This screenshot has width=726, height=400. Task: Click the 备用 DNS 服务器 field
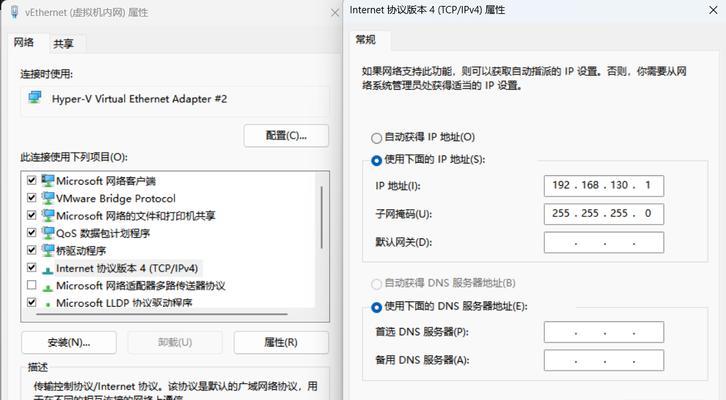604,360
